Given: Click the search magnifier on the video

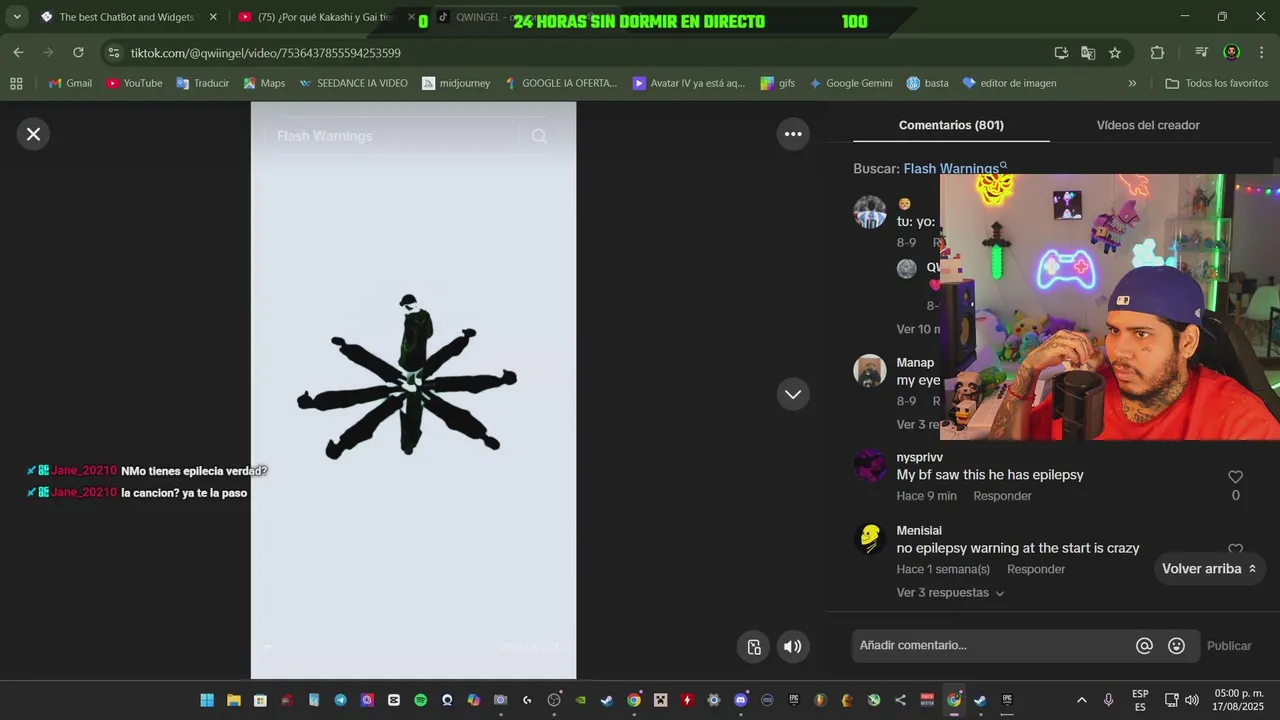Looking at the screenshot, I should tap(539, 136).
